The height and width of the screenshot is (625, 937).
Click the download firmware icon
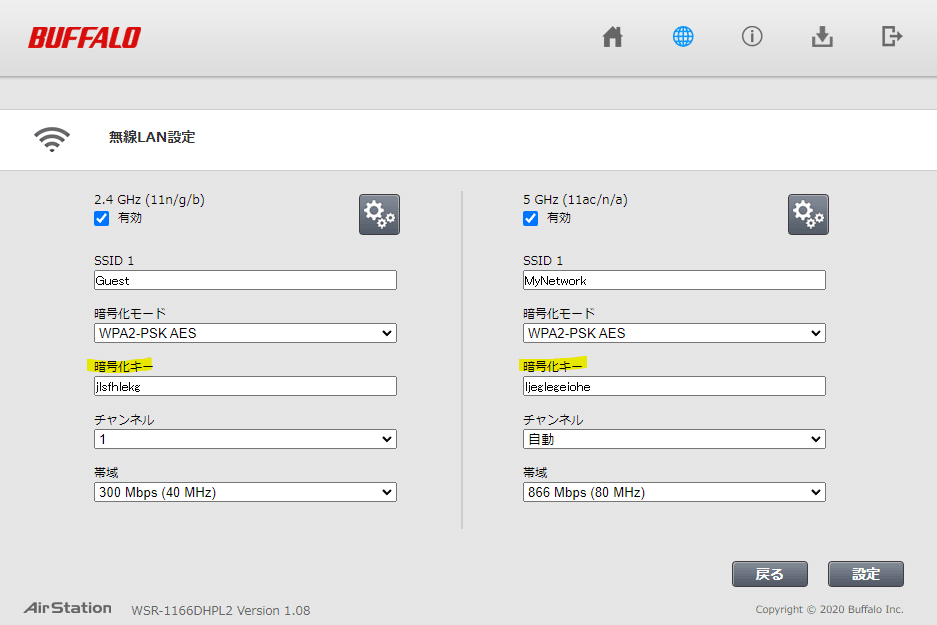[822, 37]
